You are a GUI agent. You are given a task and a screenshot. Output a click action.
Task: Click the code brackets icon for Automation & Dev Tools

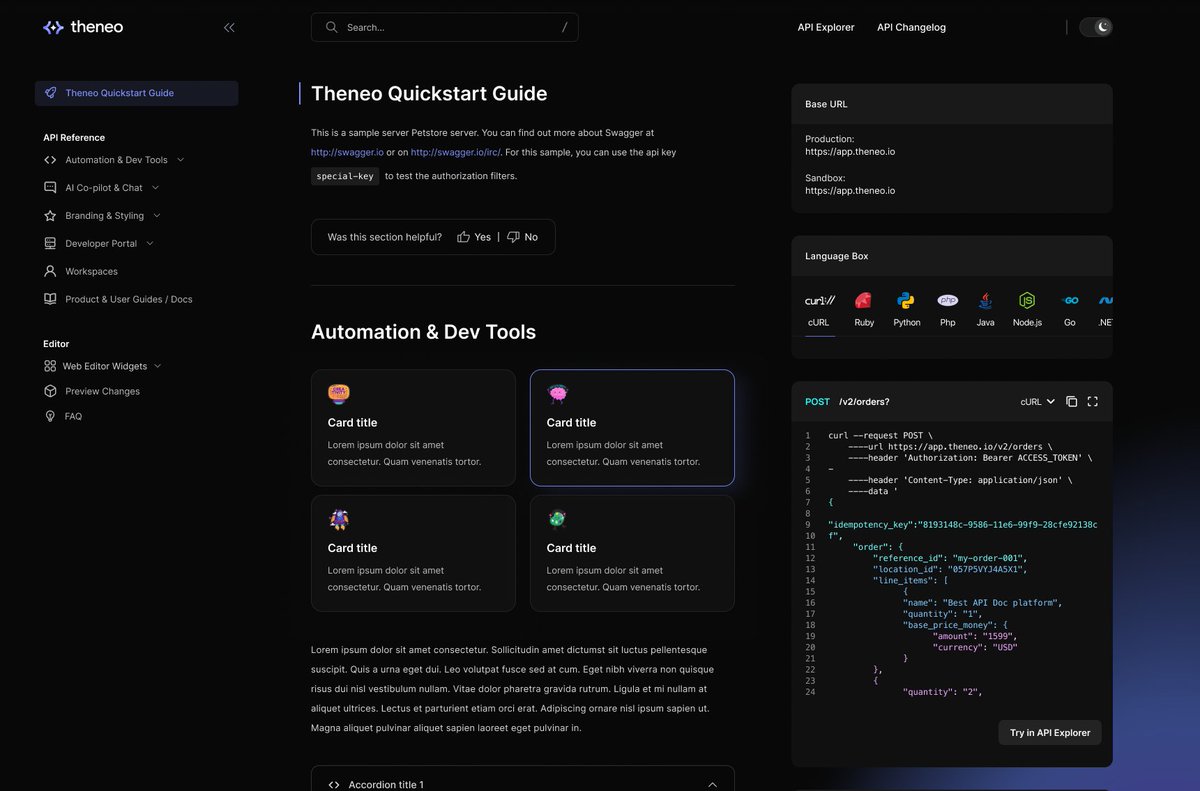pos(50,160)
